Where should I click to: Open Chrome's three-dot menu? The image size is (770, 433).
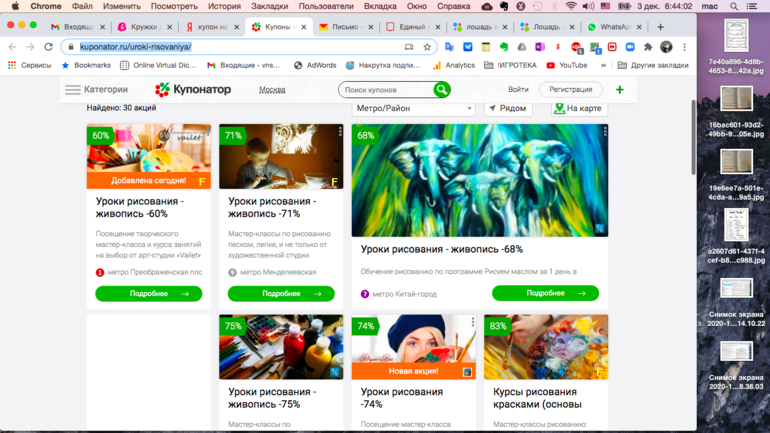click(684, 47)
